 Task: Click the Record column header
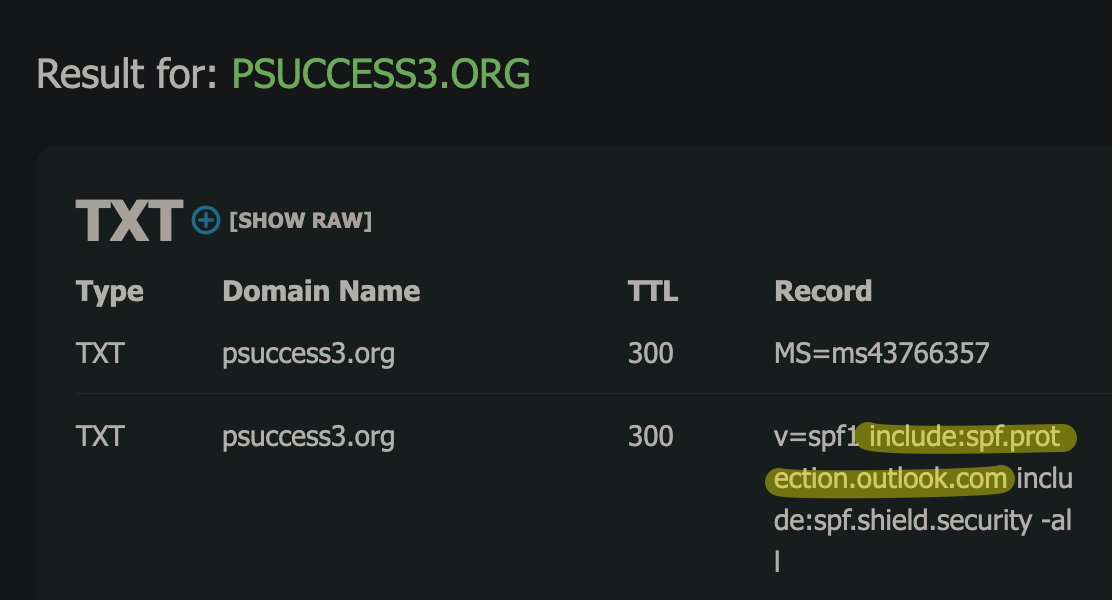pyautogui.click(x=823, y=291)
